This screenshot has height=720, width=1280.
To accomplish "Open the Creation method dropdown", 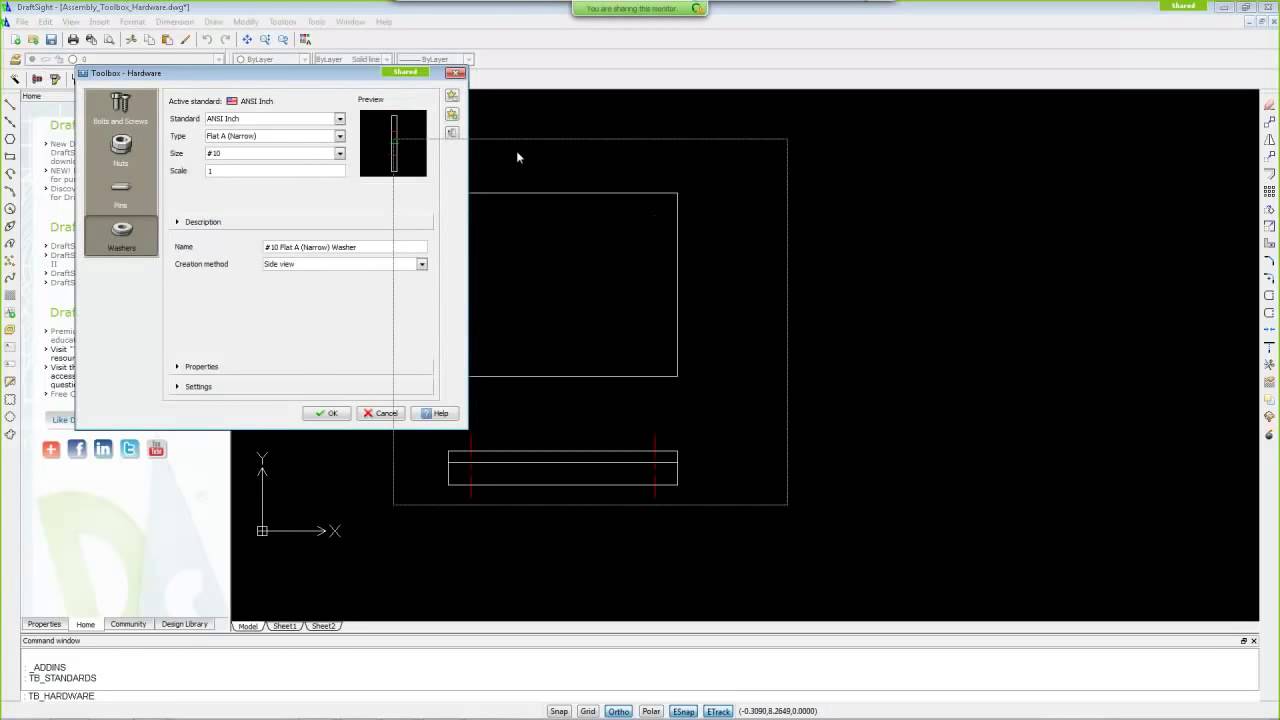I will point(422,264).
